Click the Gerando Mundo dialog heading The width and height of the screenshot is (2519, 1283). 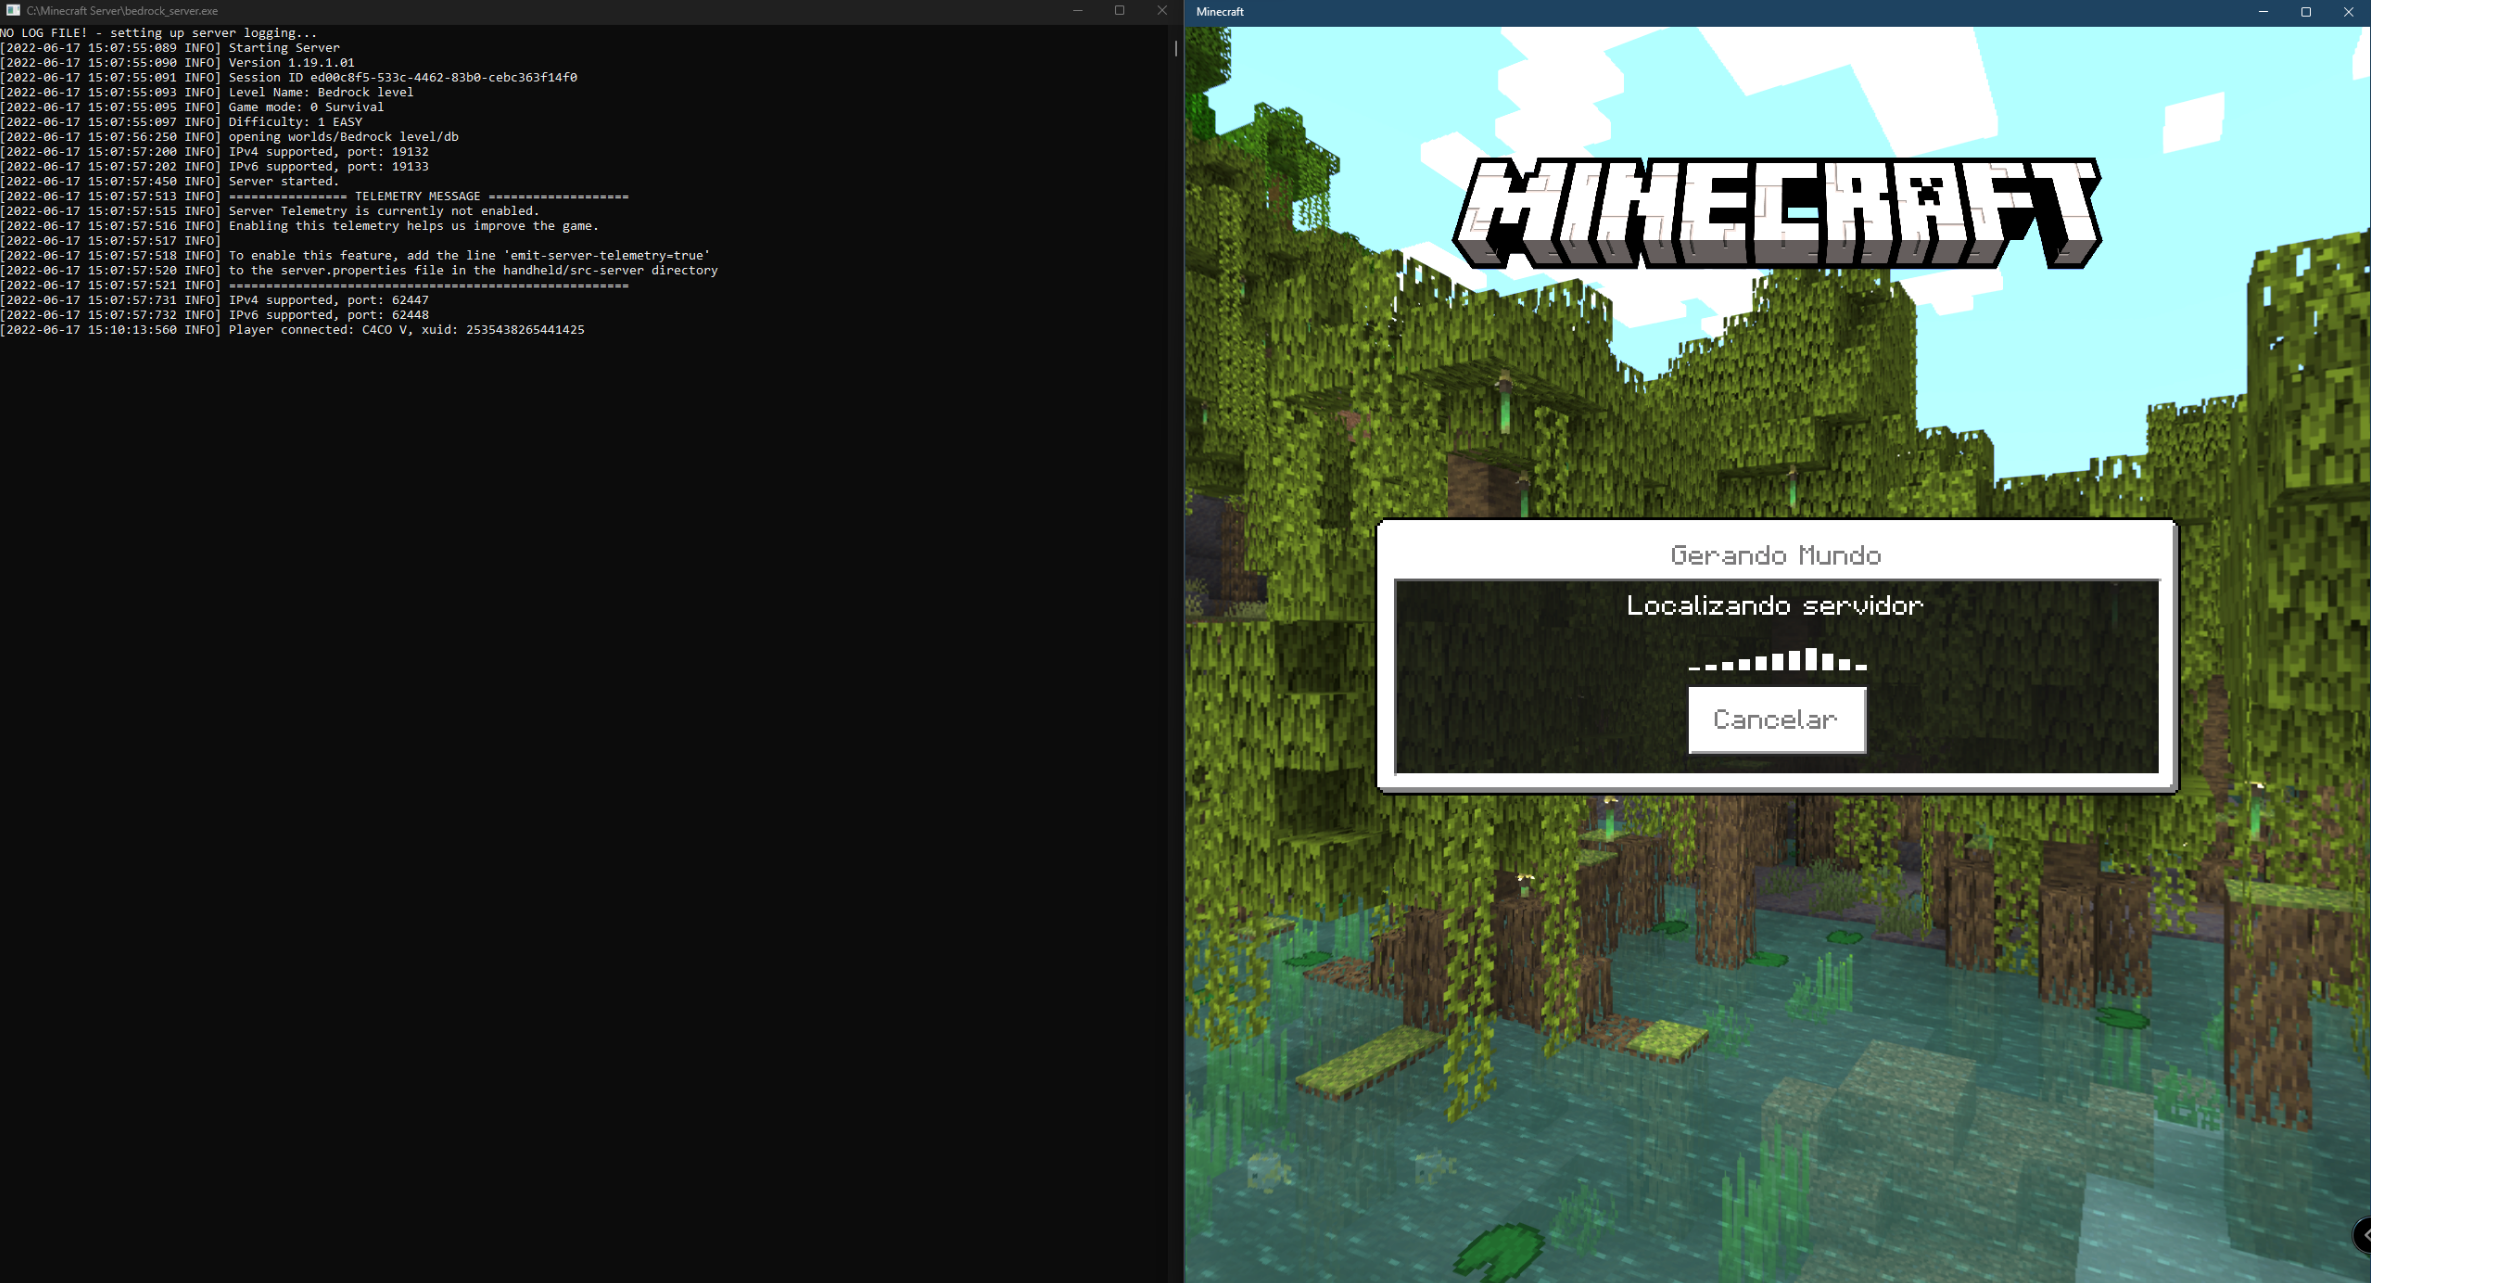(x=1776, y=555)
